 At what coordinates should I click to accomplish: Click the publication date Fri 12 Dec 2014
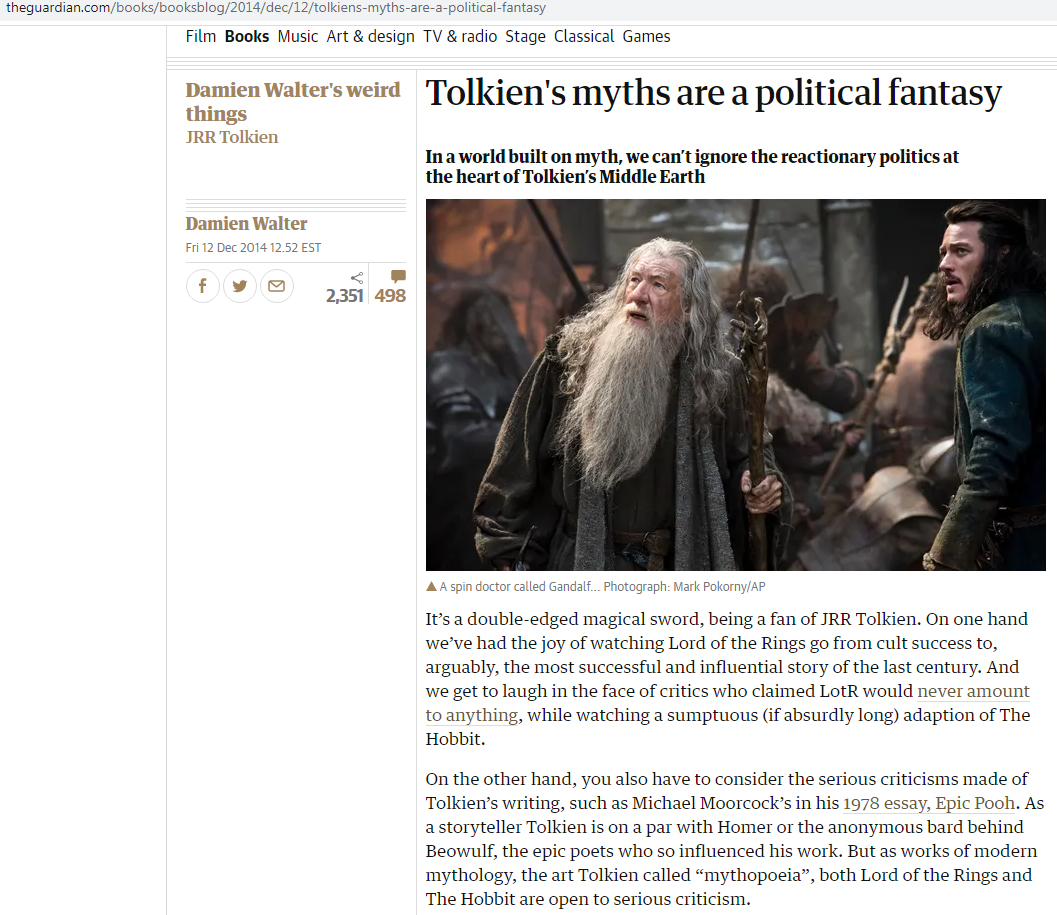point(253,247)
